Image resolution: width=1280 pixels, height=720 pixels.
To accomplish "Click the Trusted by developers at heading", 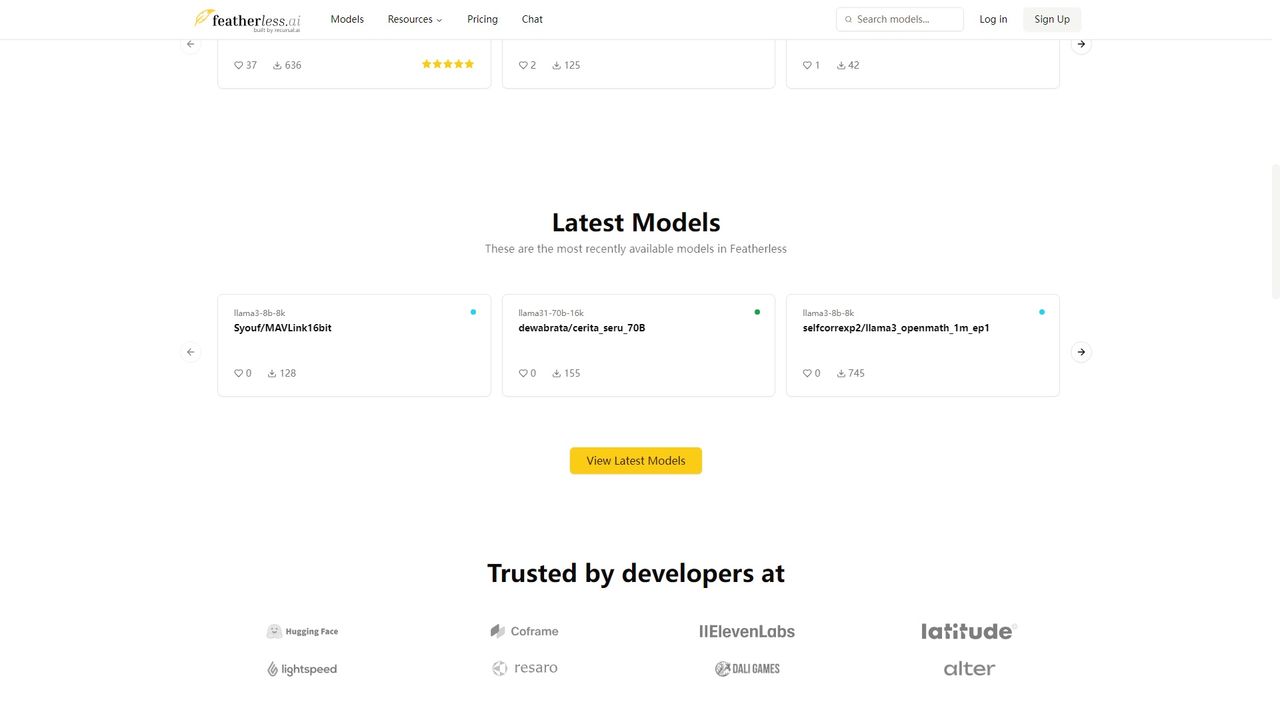I will pyautogui.click(x=636, y=573).
